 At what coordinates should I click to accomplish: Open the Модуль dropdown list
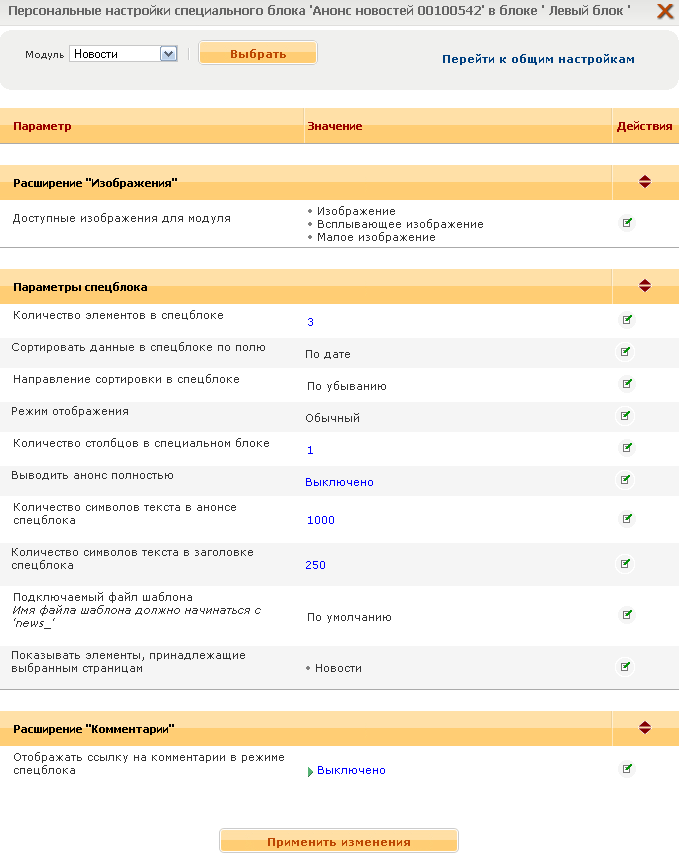coord(168,54)
